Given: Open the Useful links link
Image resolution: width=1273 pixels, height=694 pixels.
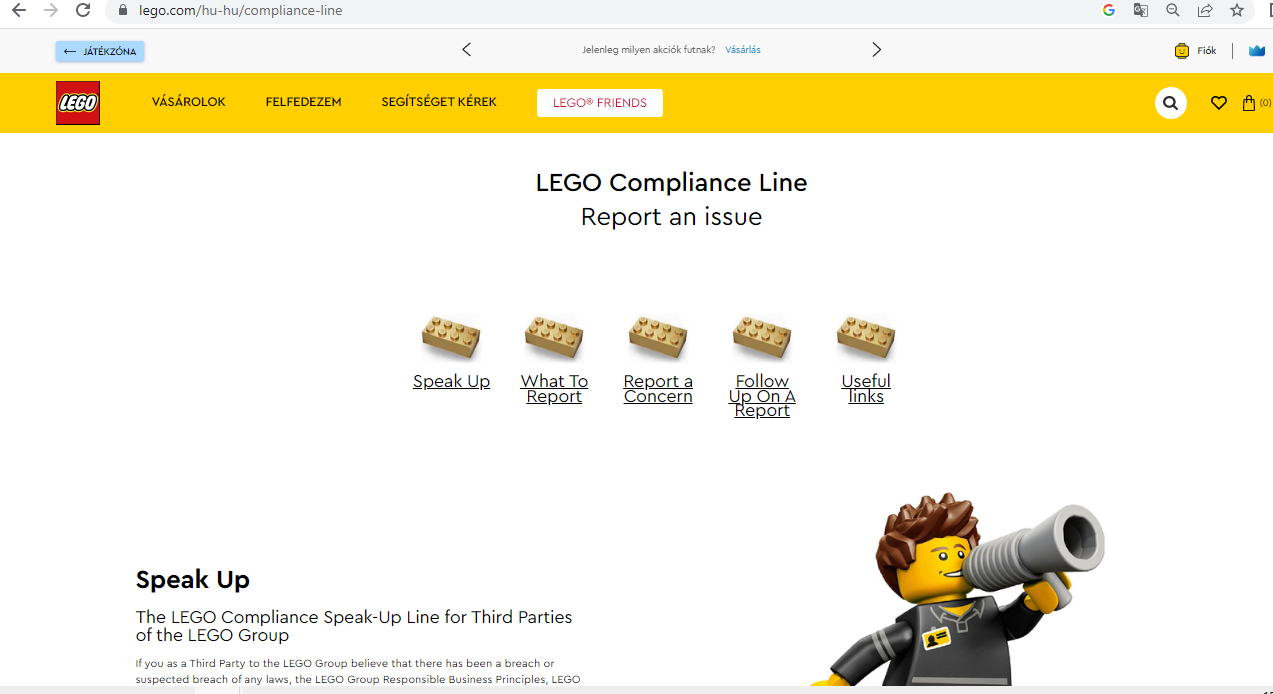Looking at the screenshot, I should [866, 389].
